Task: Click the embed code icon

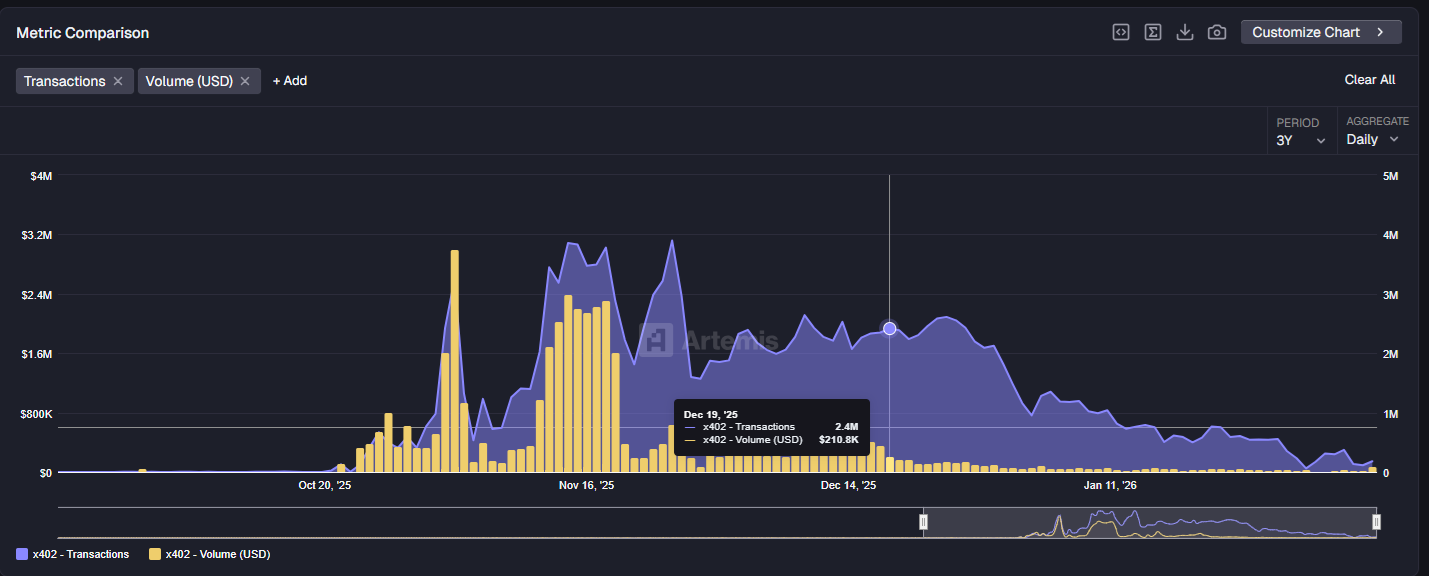Action: coord(1120,32)
